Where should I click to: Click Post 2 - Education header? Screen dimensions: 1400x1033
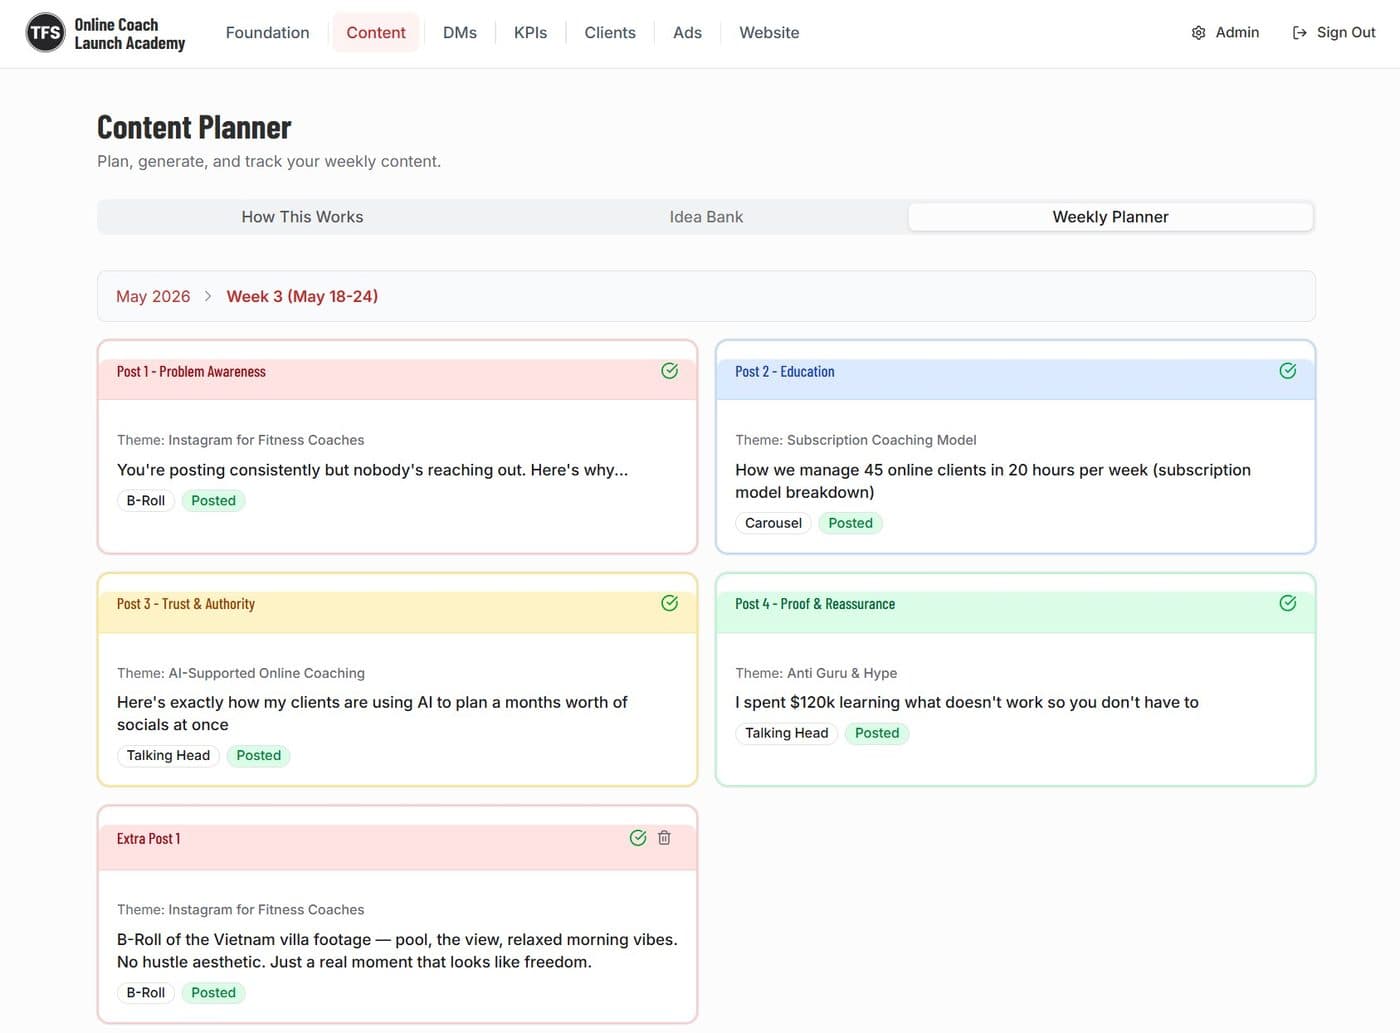pyautogui.click(x=785, y=372)
